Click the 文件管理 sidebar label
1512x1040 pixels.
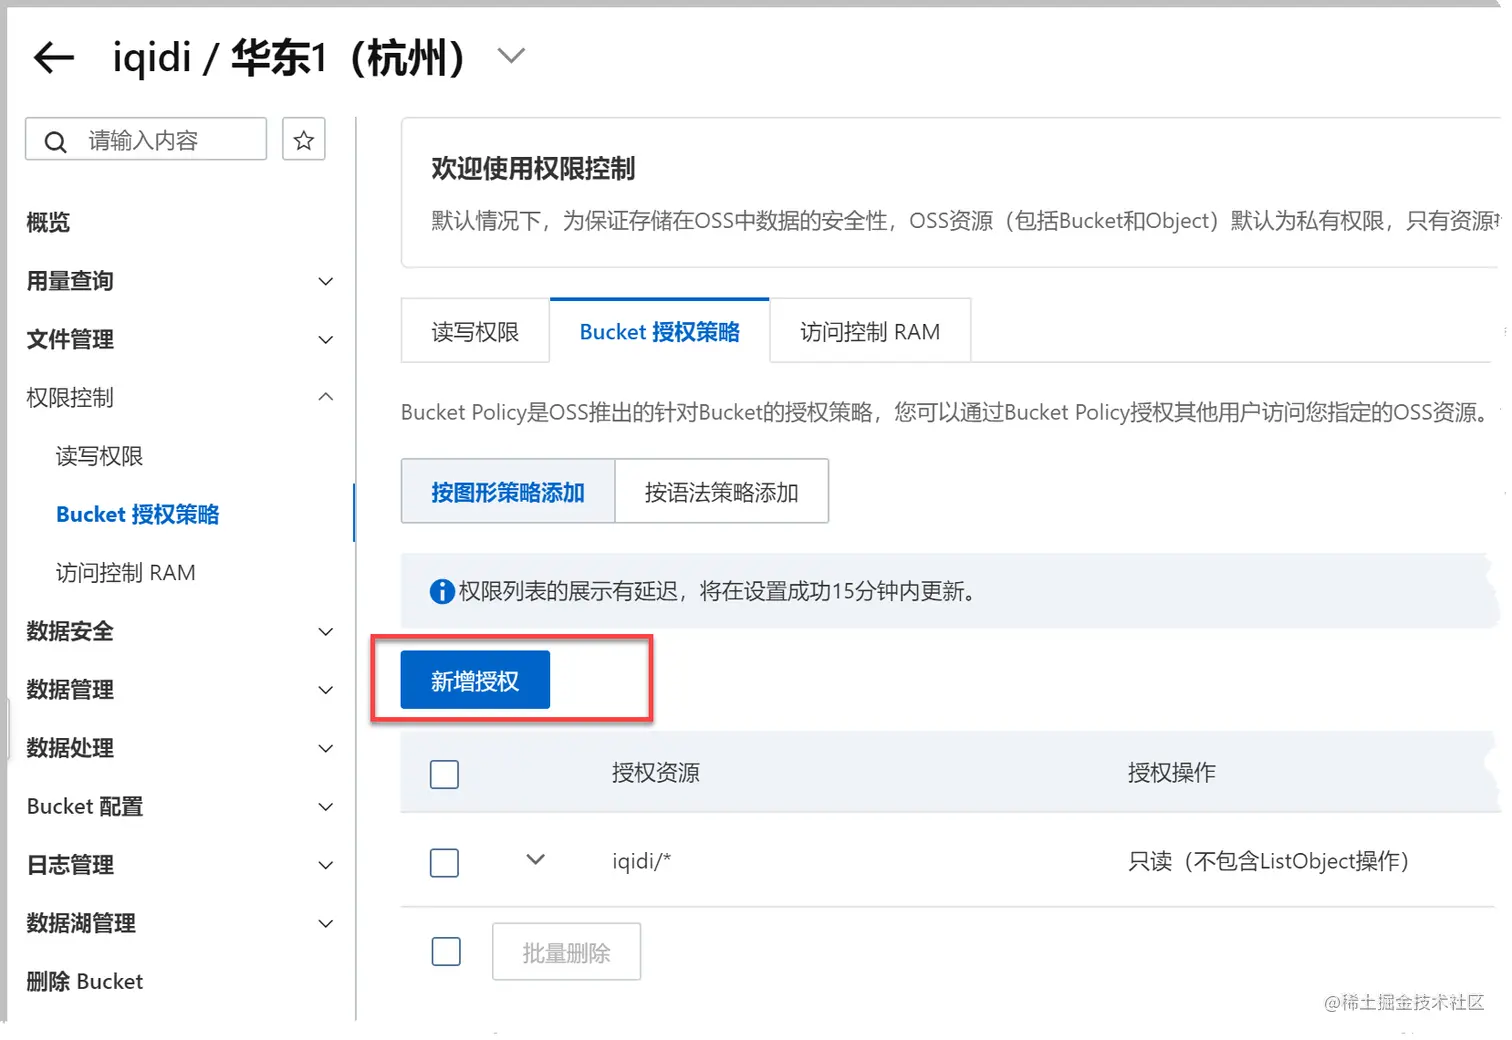tap(70, 339)
